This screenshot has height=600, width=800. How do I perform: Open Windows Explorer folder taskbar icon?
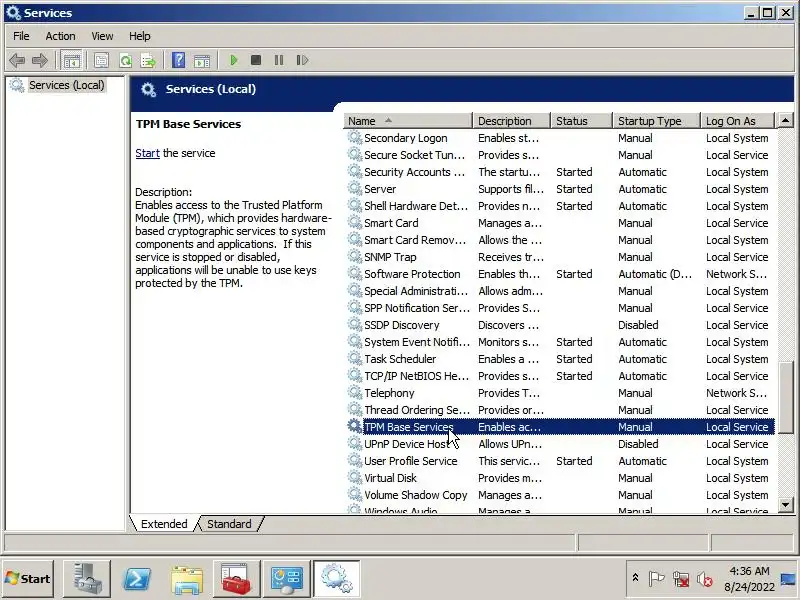click(187, 579)
